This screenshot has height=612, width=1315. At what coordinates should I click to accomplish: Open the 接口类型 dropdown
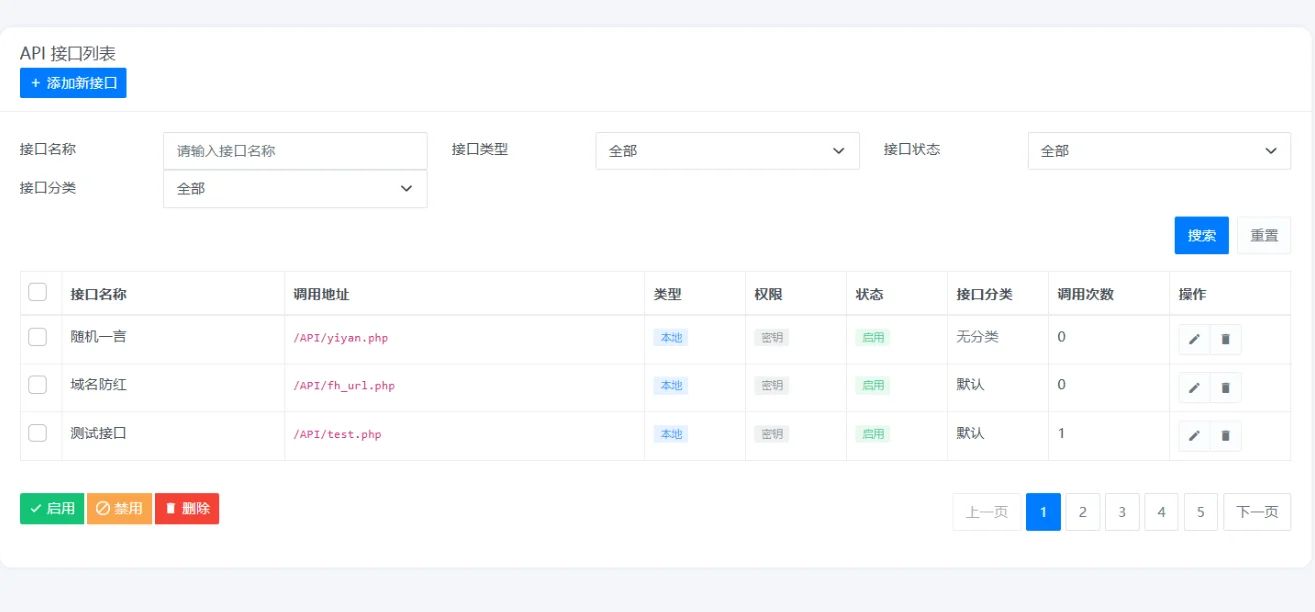(727, 150)
